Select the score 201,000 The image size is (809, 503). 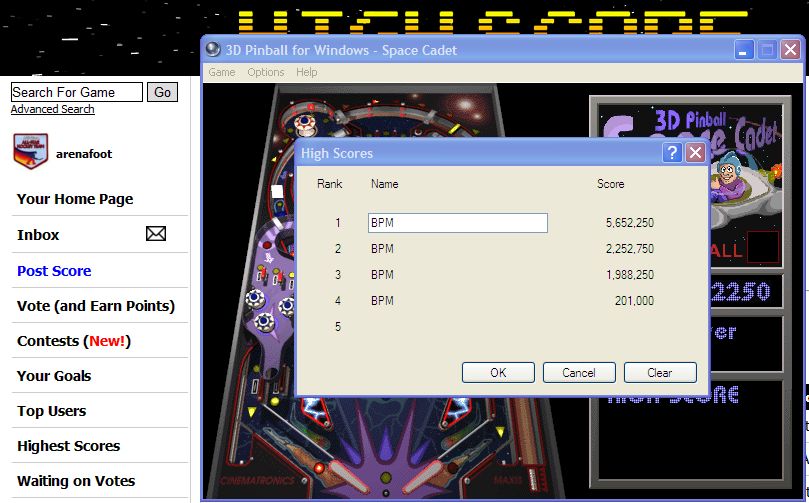[x=634, y=300]
